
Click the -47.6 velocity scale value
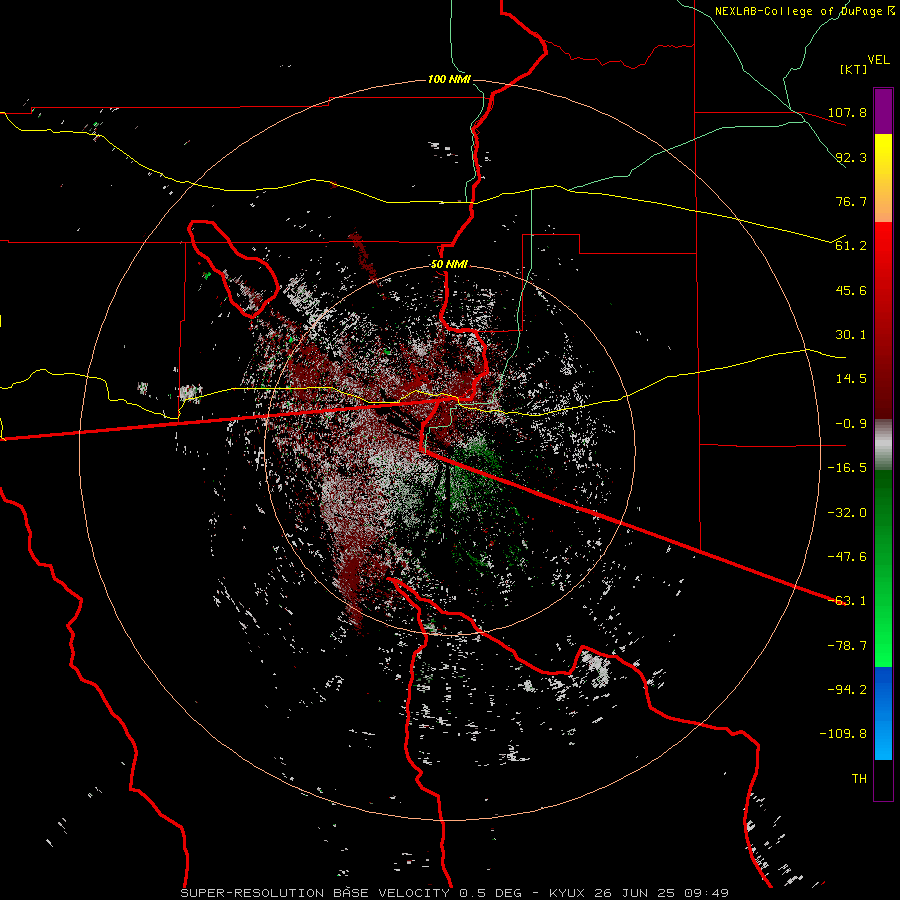tap(847, 557)
